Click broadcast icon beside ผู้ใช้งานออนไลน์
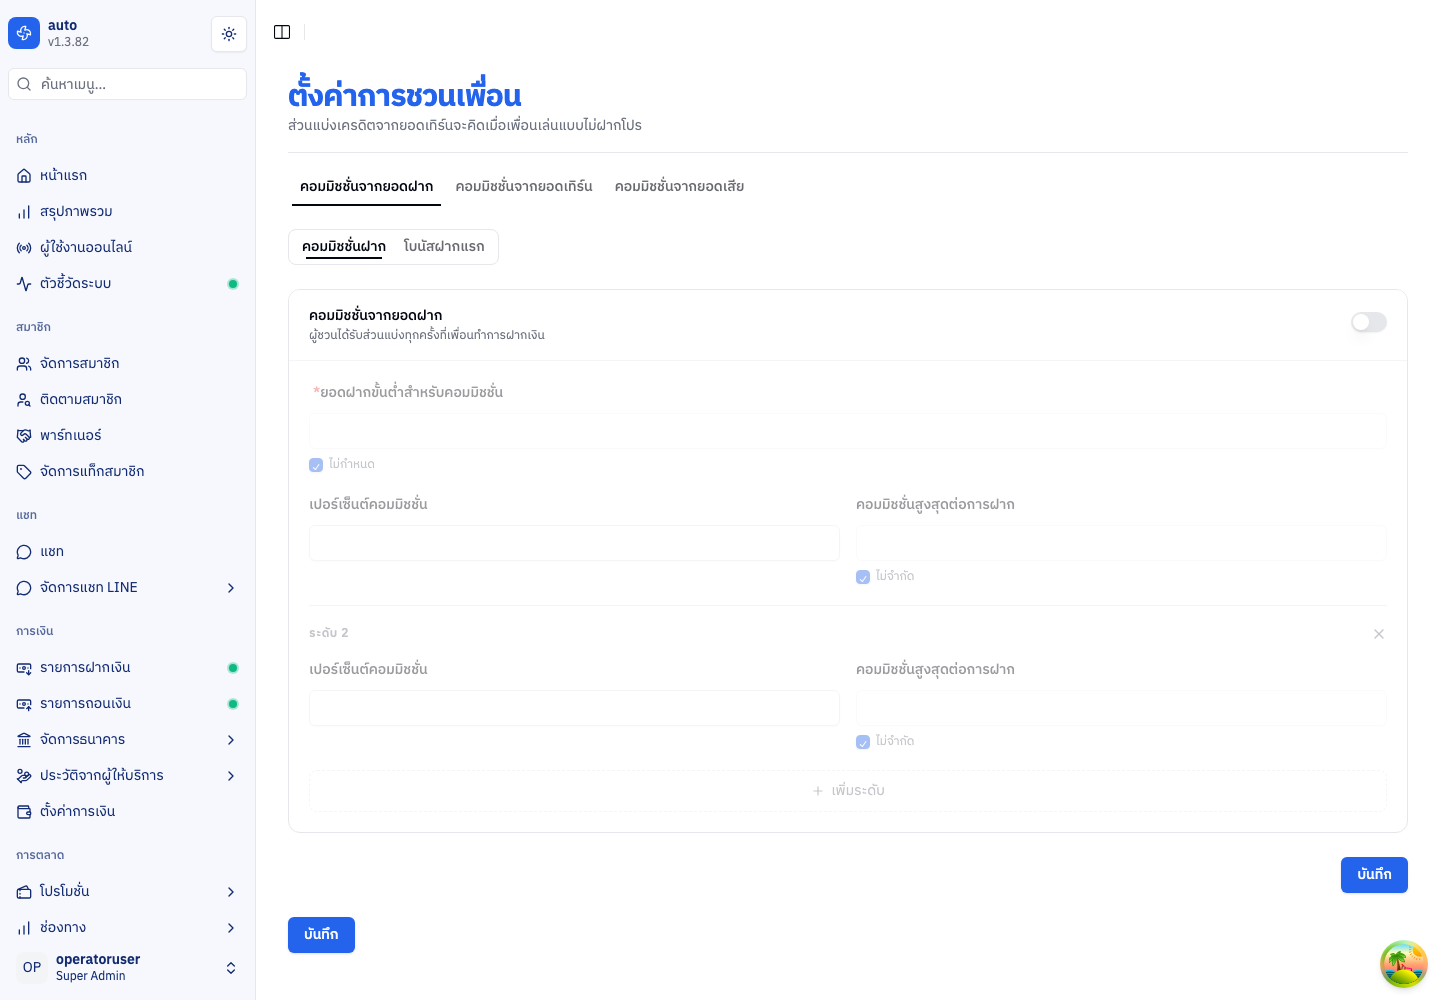This screenshot has height=1000, width=1440. click(x=24, y=248)
